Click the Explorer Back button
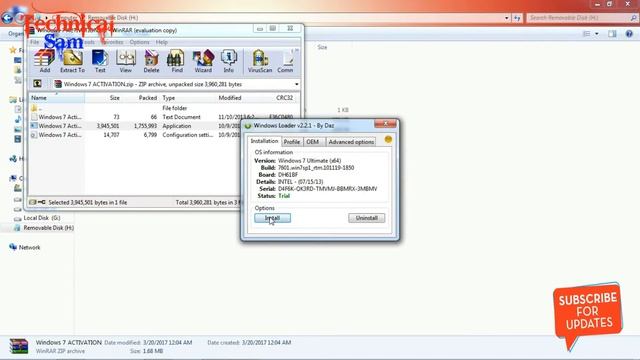Screen dimensions: 640x360 7,18
